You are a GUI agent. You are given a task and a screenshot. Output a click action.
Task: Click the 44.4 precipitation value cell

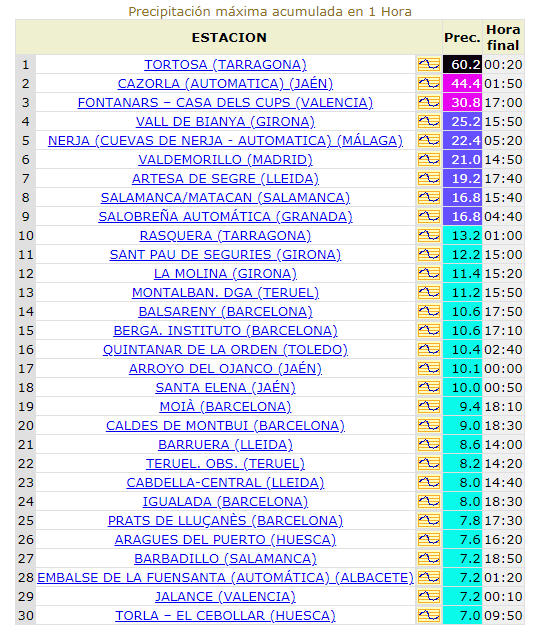point(462,83)
